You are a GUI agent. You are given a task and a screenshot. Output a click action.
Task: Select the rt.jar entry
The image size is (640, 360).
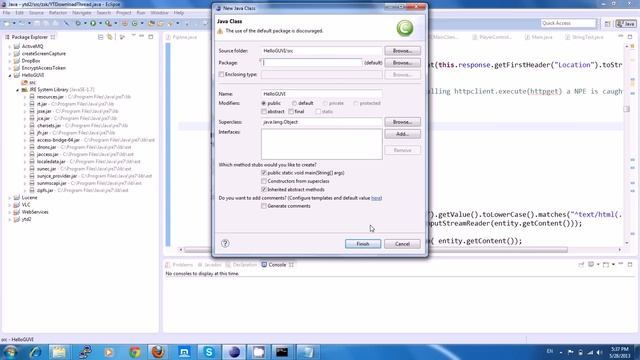tap(43, 104)
